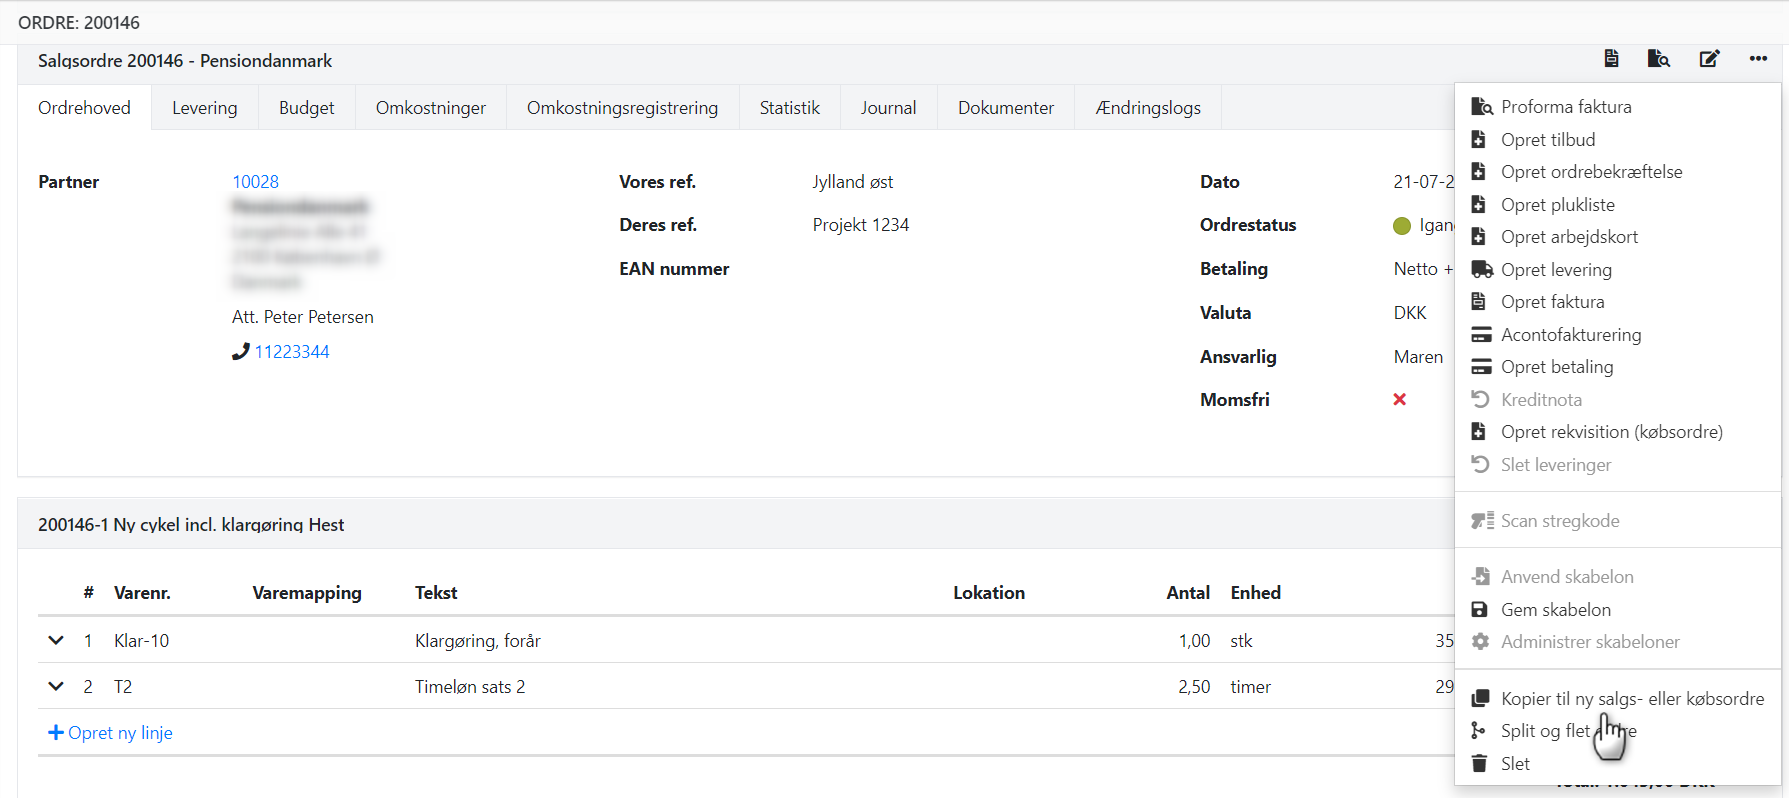Click the red X Momsfri indicator
The image size is (1789, 798).
pos(1399,400)
